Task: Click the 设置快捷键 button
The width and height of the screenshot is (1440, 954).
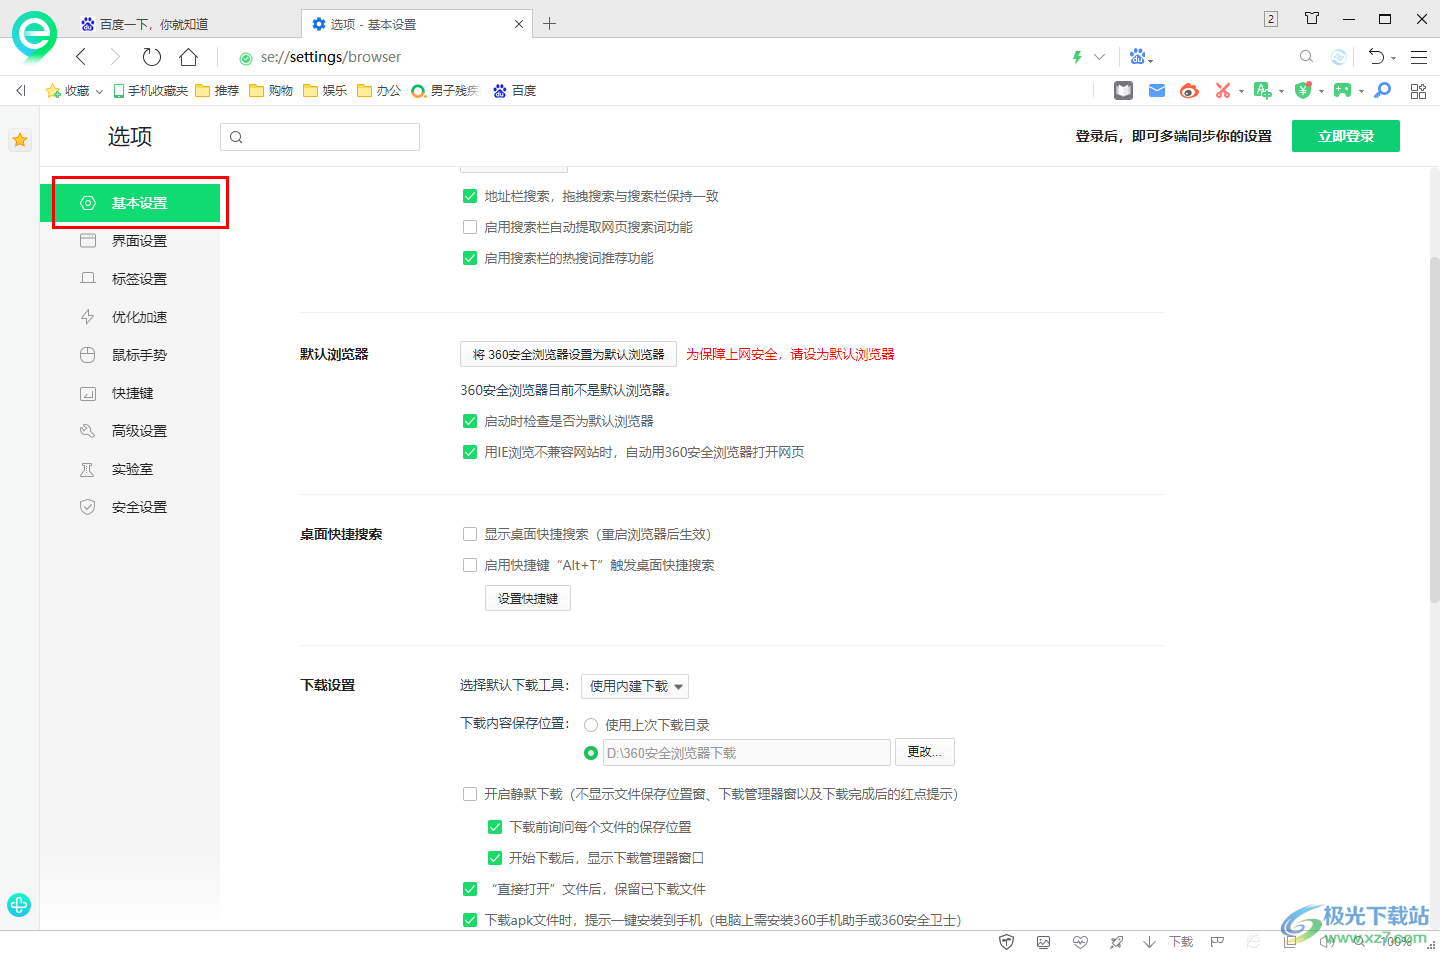Action: click(528, 598)
